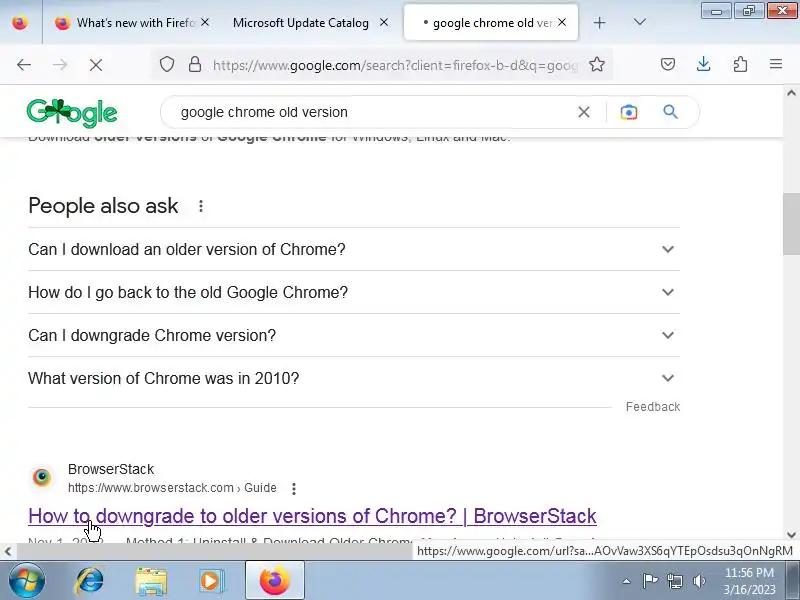The width and height of the screenshot is (800, 600).
Task: Switch to the What's new with Firefox tab
Action: pos(133,22)
